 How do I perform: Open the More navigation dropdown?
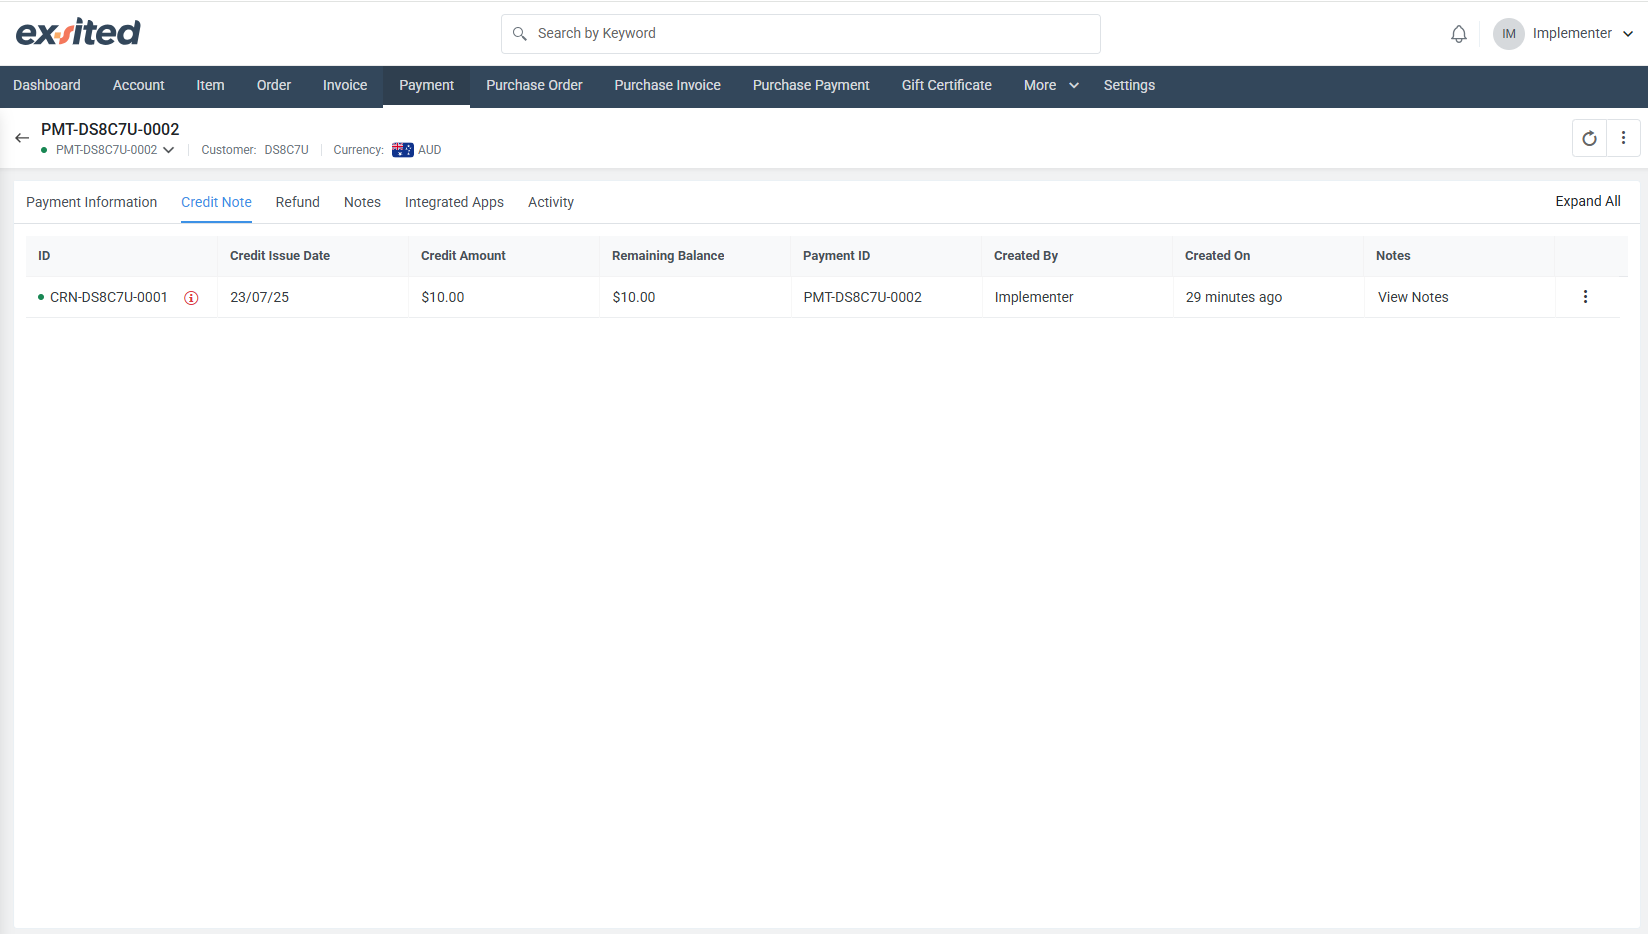pos(1051,86)
